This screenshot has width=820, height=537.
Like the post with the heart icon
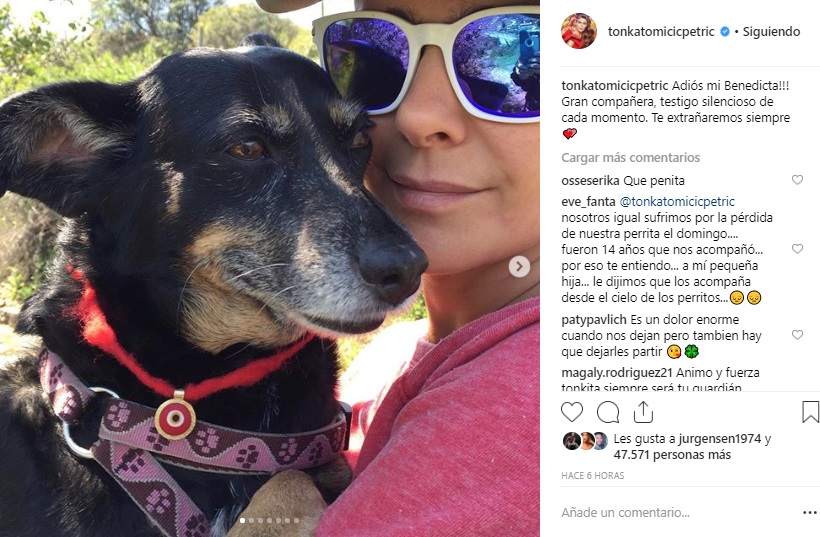coord(572,412)
